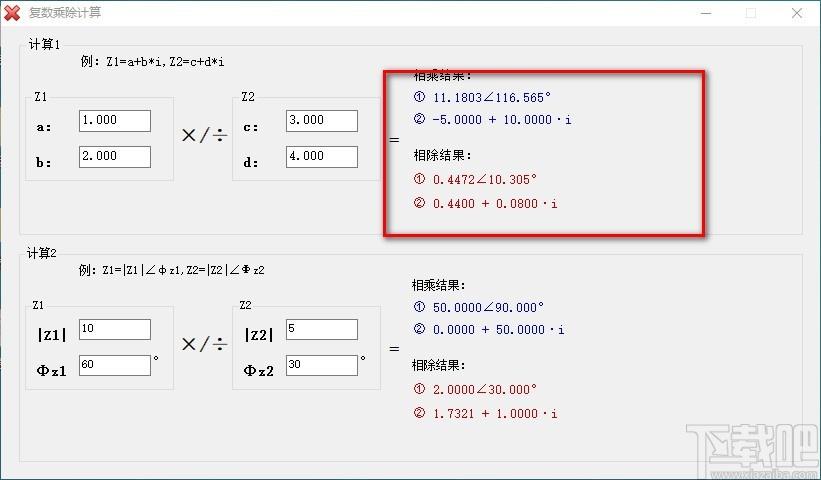This screenshot has height=480, width=821.
Task: Click the divide result 2.0000∠30.000°
Action: point(484,389)
